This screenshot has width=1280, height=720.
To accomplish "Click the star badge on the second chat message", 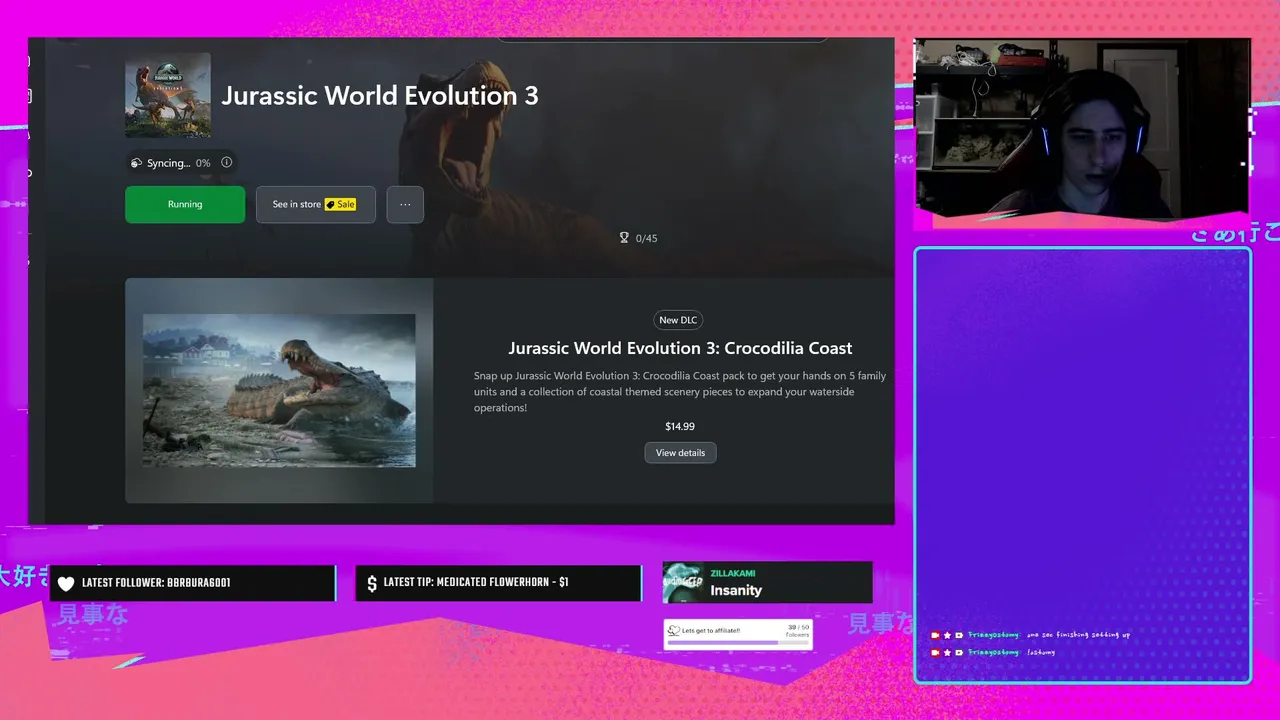I will 947,652.
